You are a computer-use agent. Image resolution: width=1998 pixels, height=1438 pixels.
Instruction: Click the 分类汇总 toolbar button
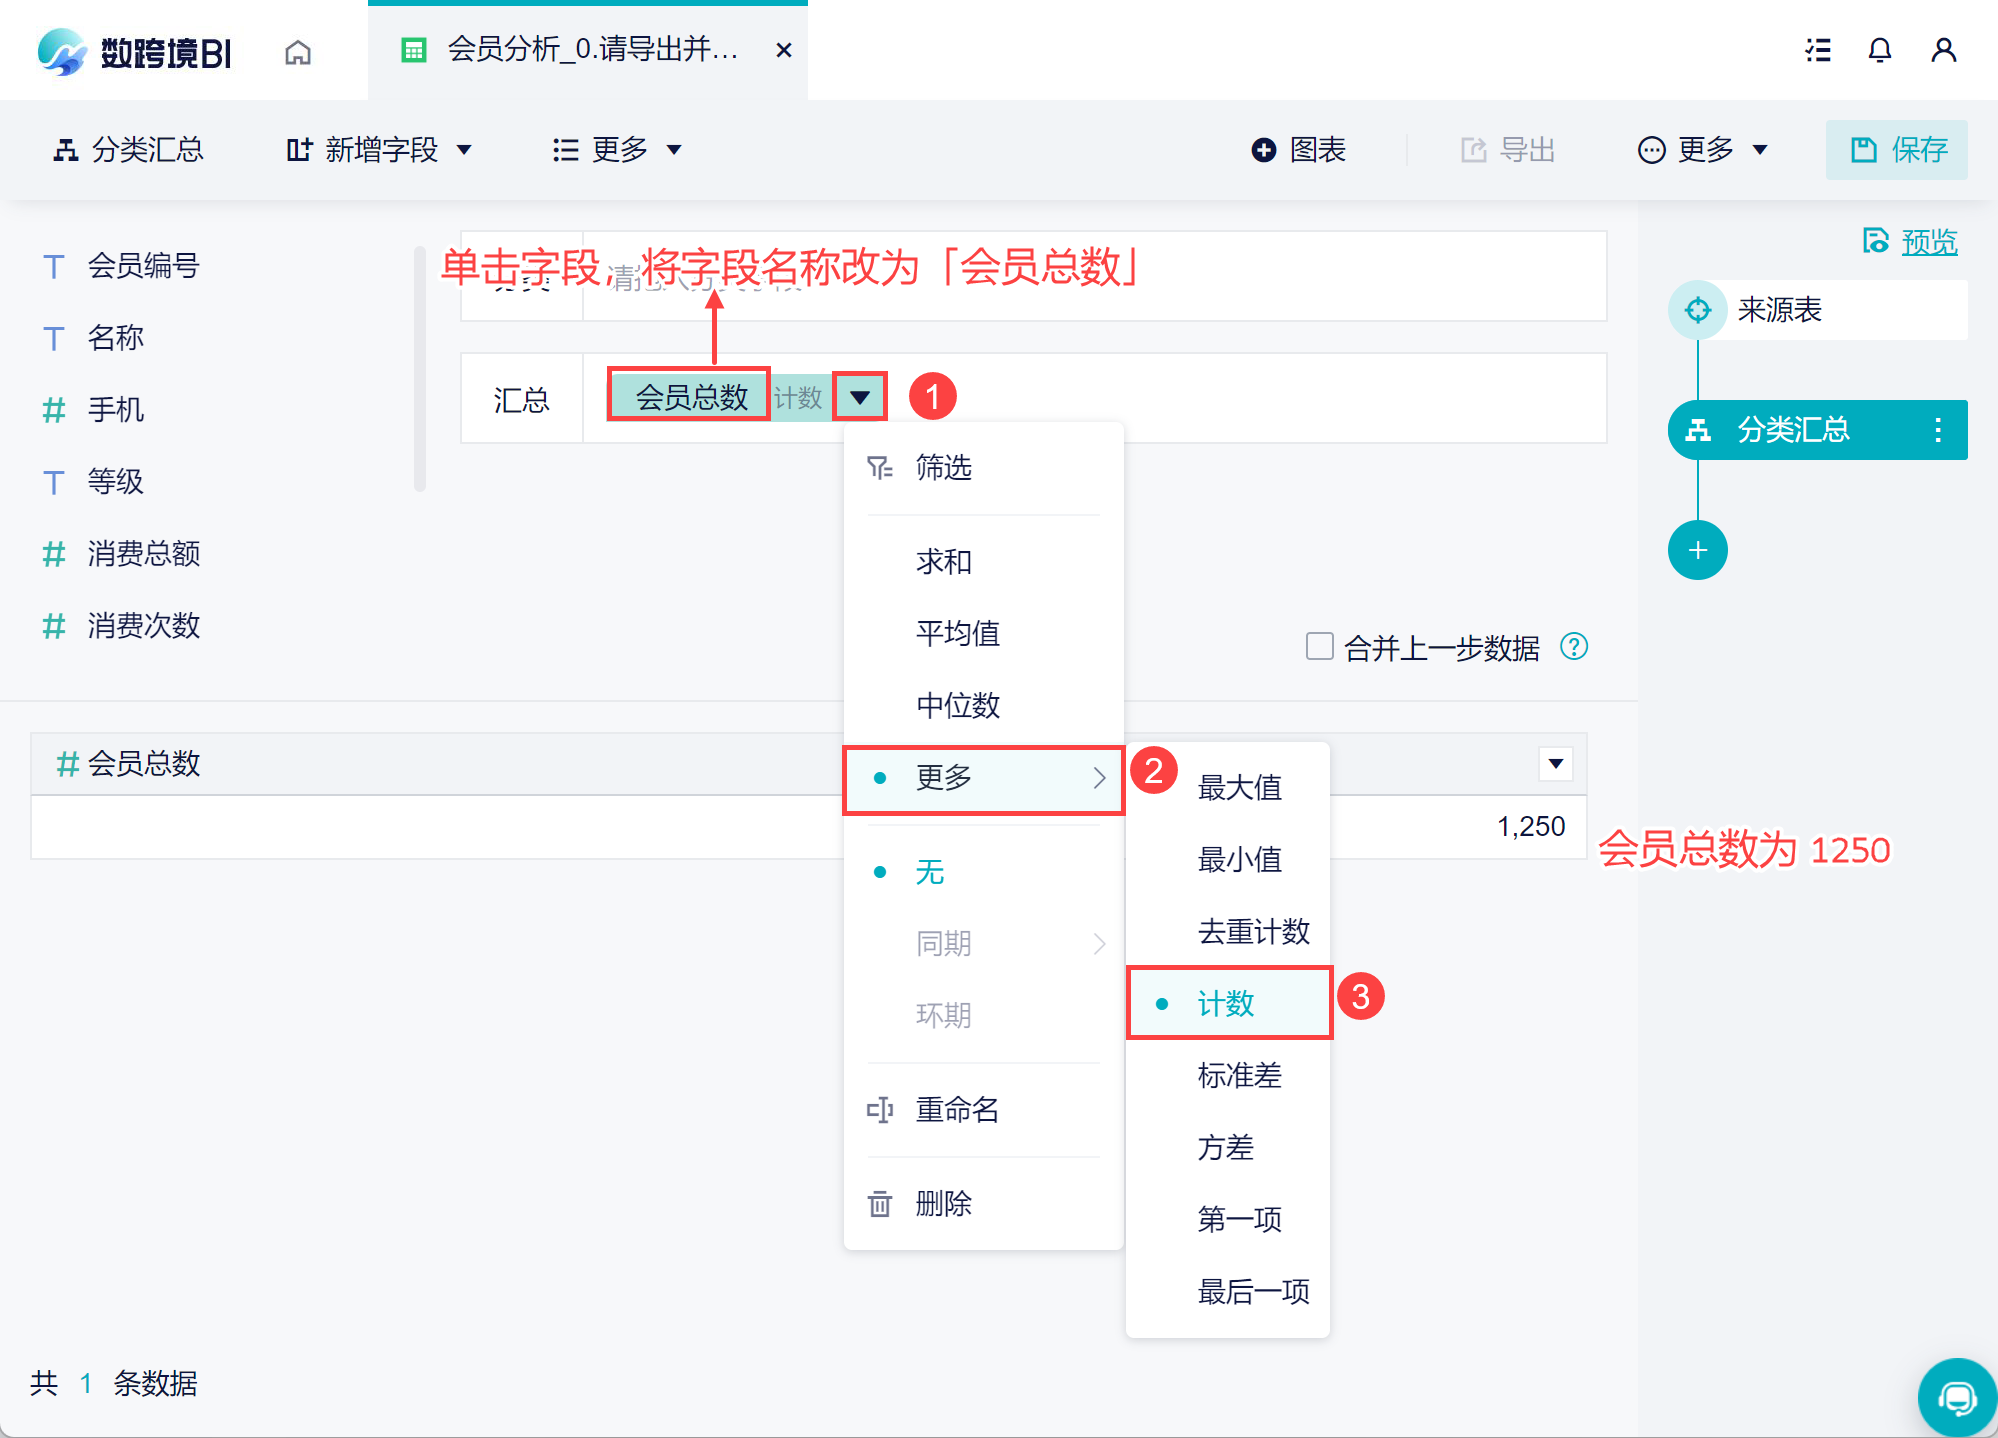tap(128, 150)
